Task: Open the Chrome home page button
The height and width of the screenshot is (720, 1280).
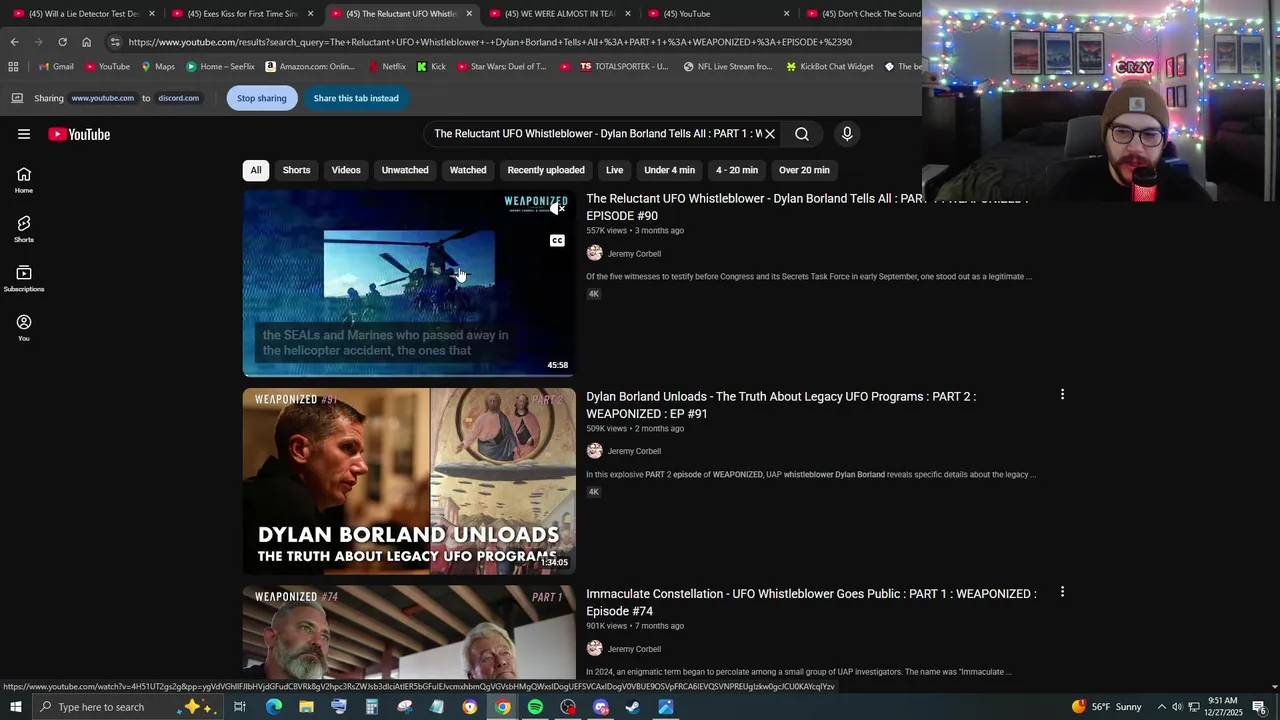Action: click(86, 42)
